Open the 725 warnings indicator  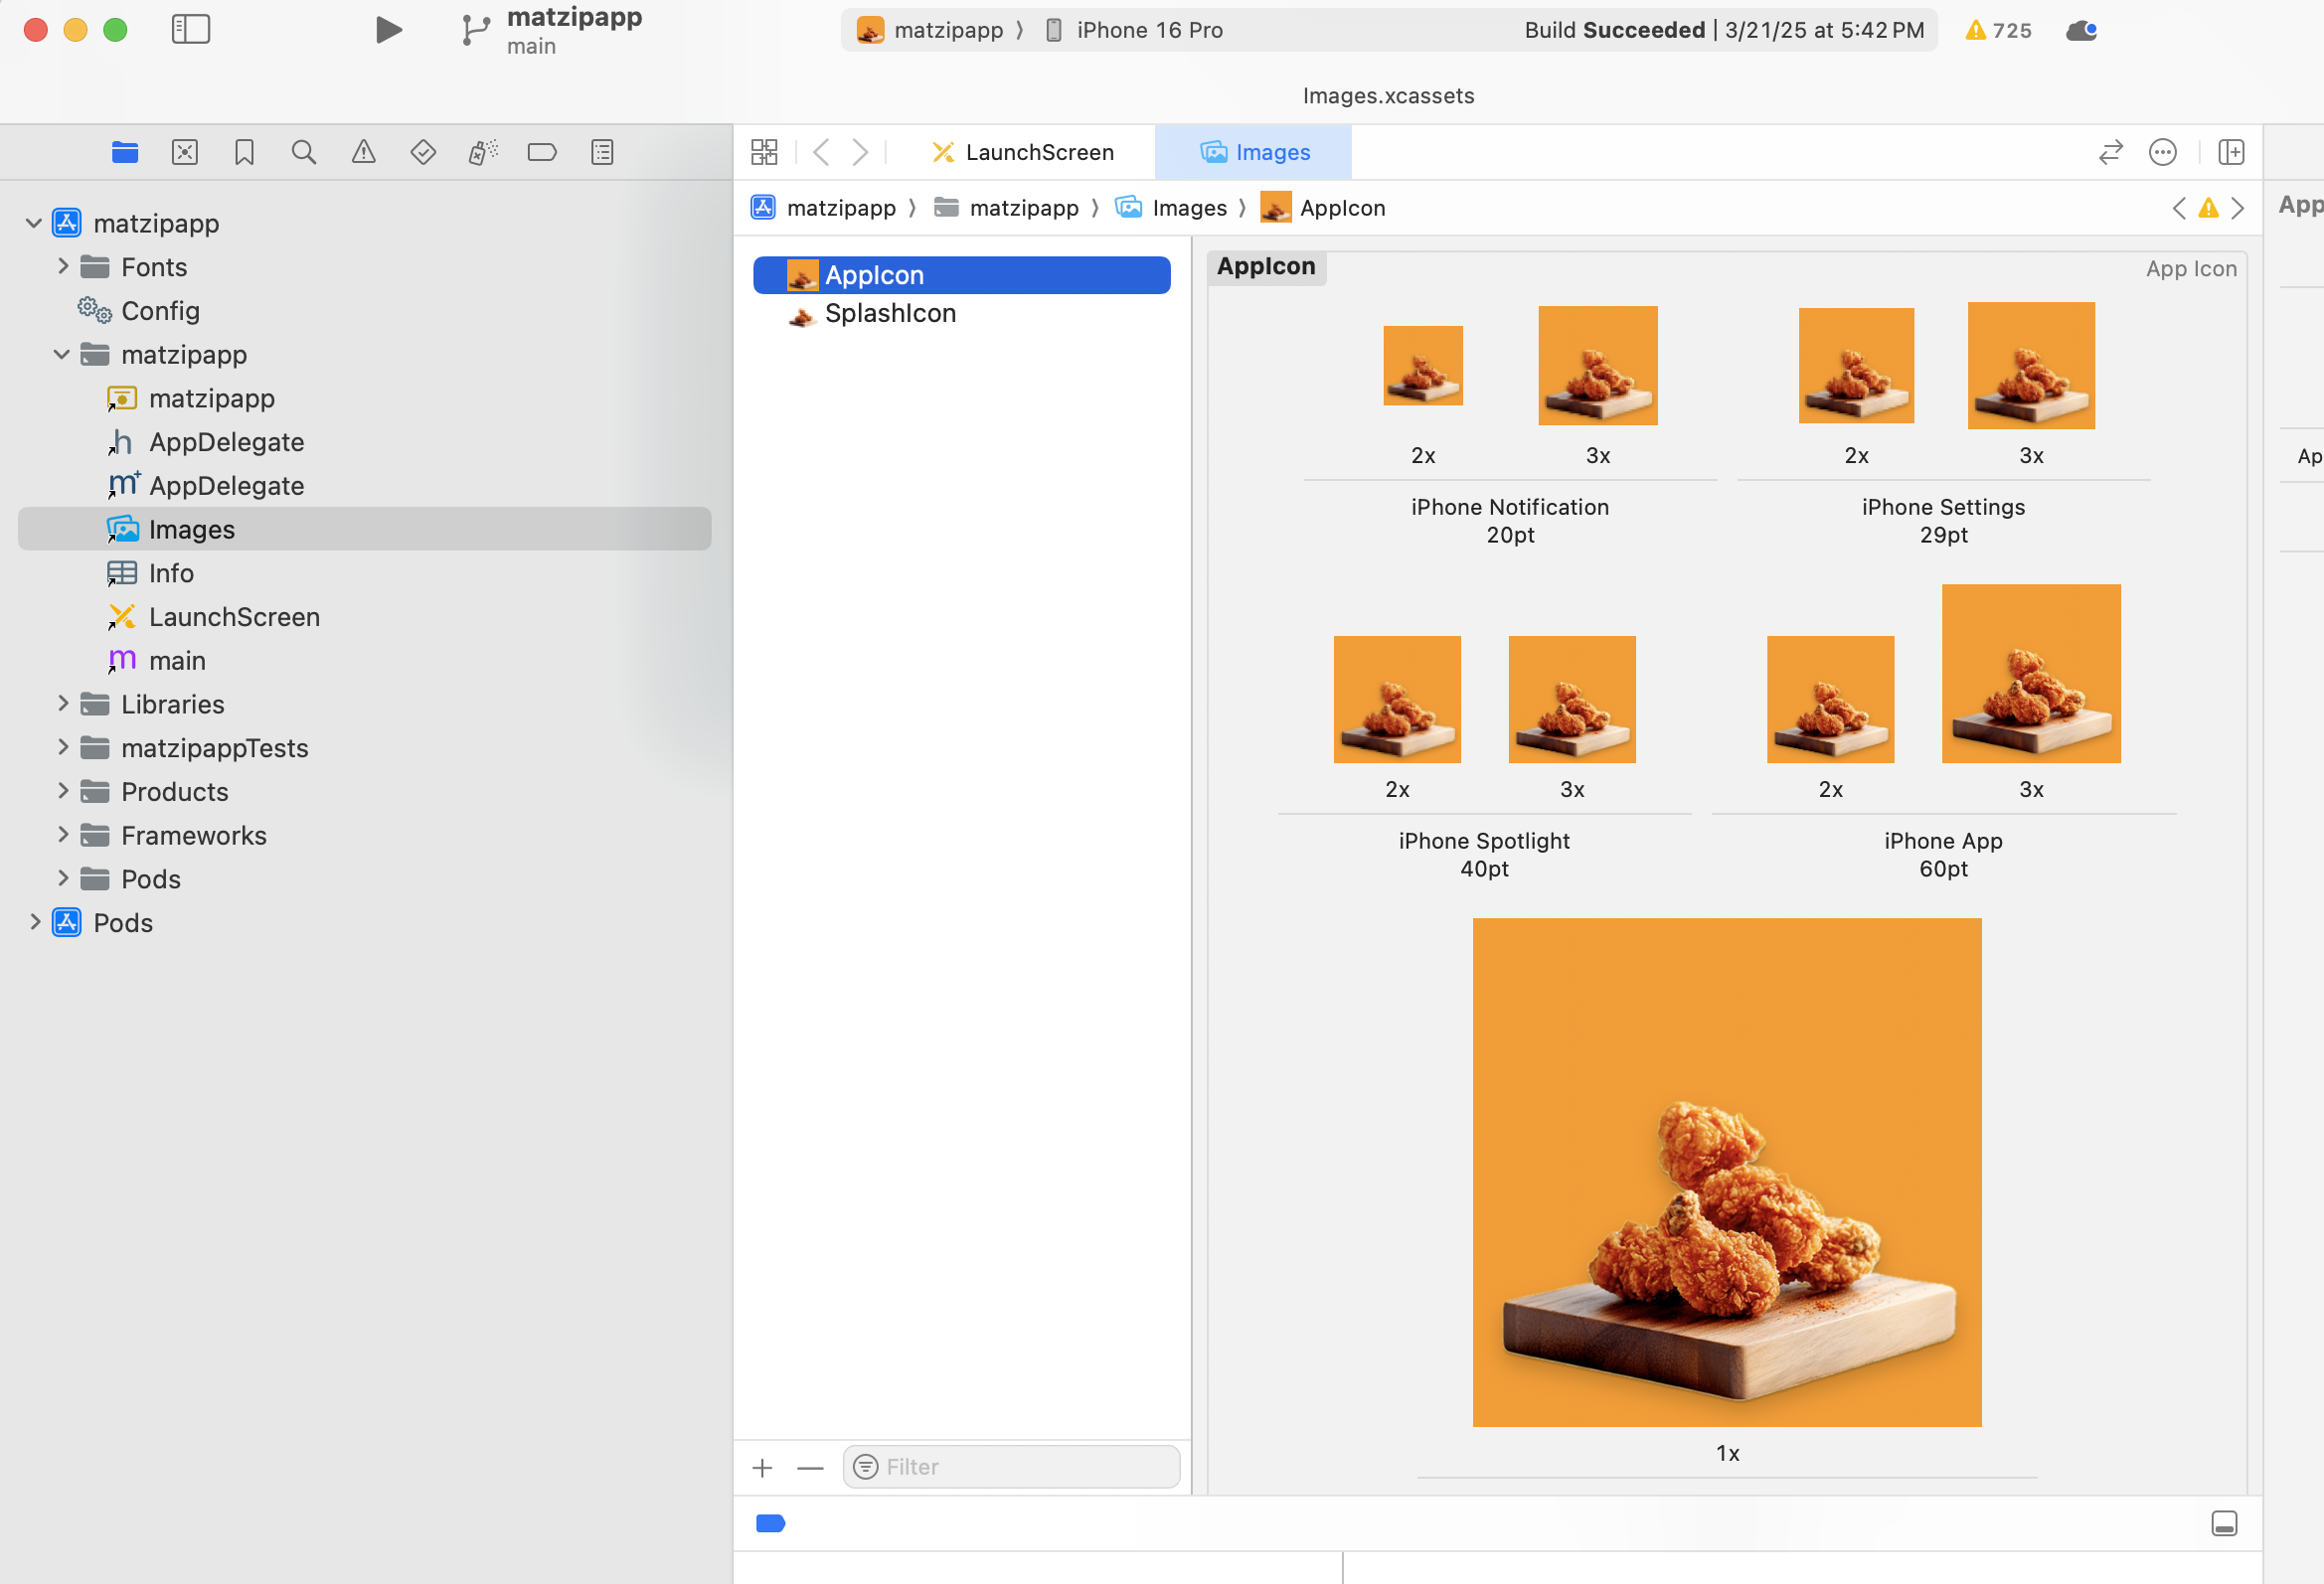tap(1998, 30)
